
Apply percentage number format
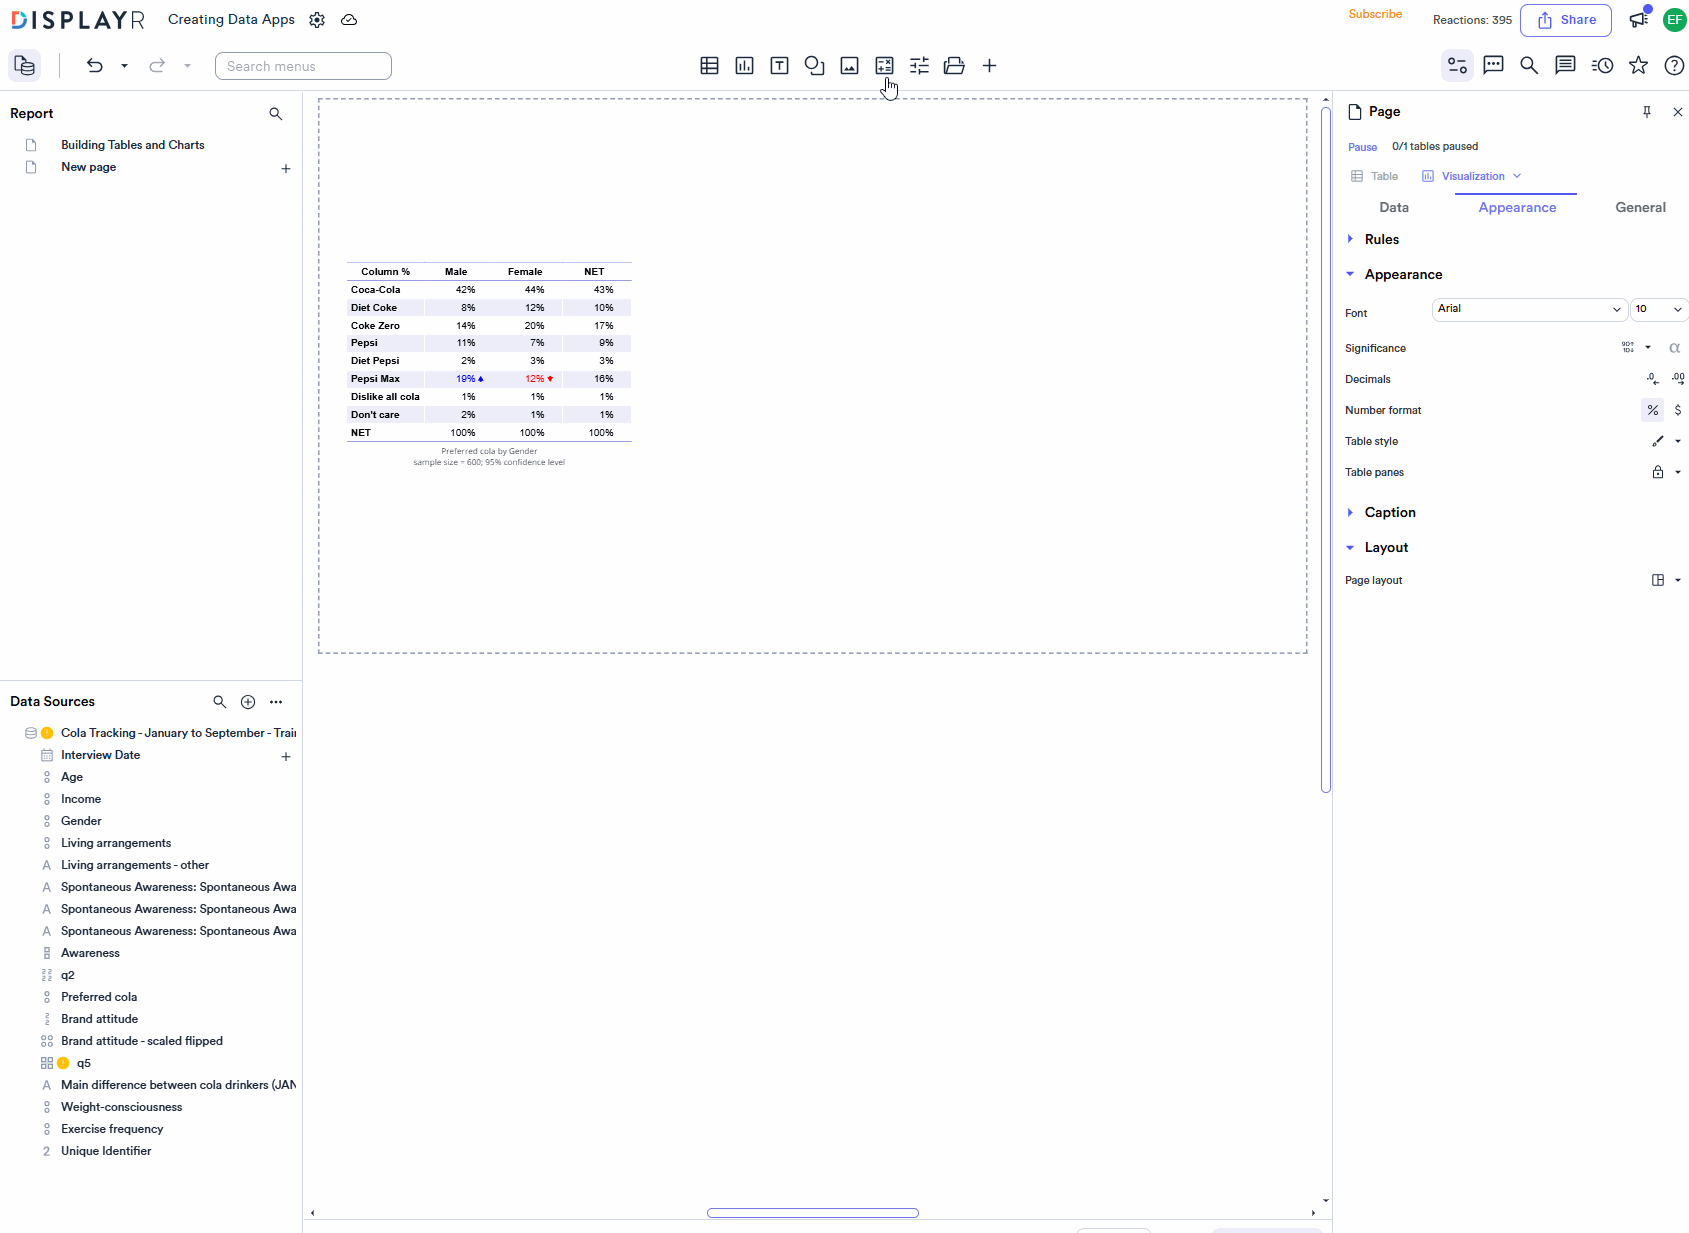click(1651, 410)
